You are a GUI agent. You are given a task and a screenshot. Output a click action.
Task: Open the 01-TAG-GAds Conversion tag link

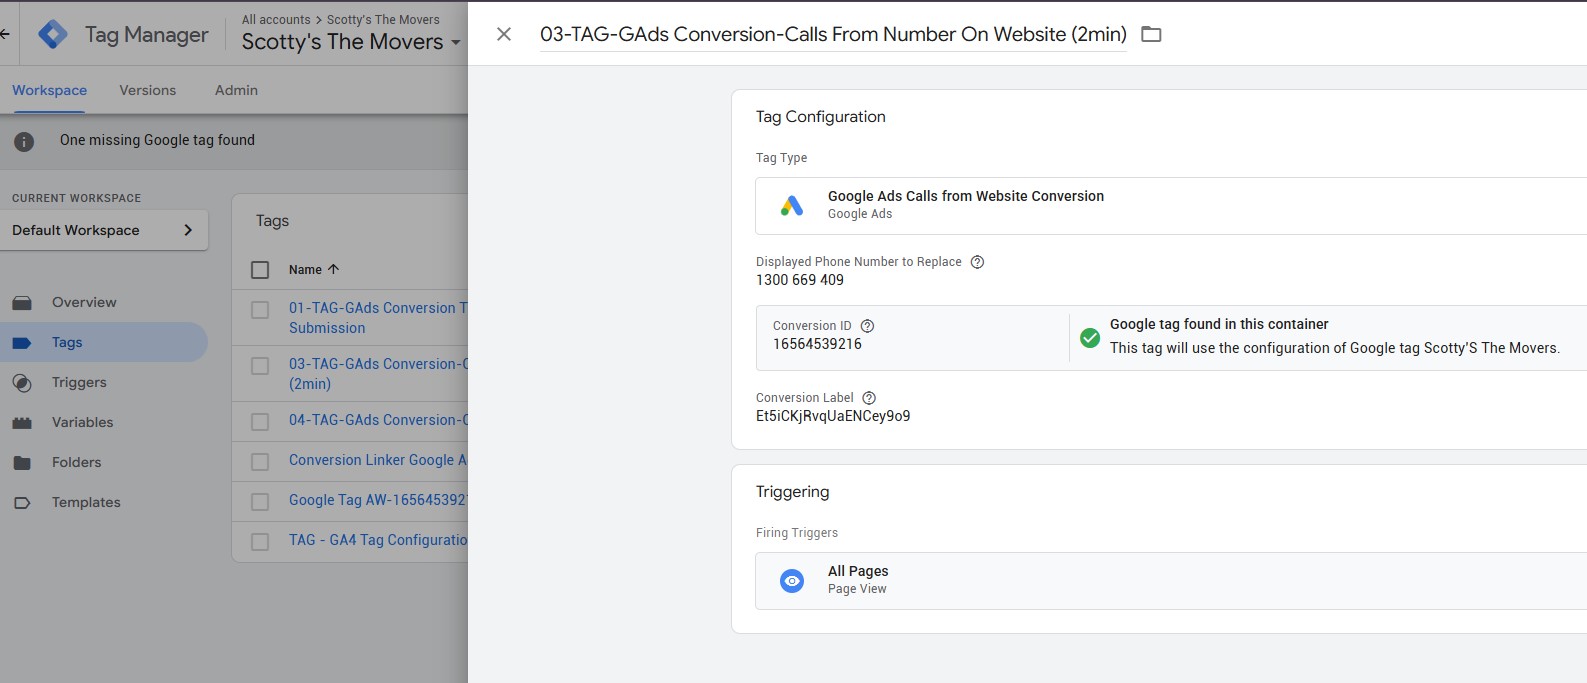[x=378, y=318]
